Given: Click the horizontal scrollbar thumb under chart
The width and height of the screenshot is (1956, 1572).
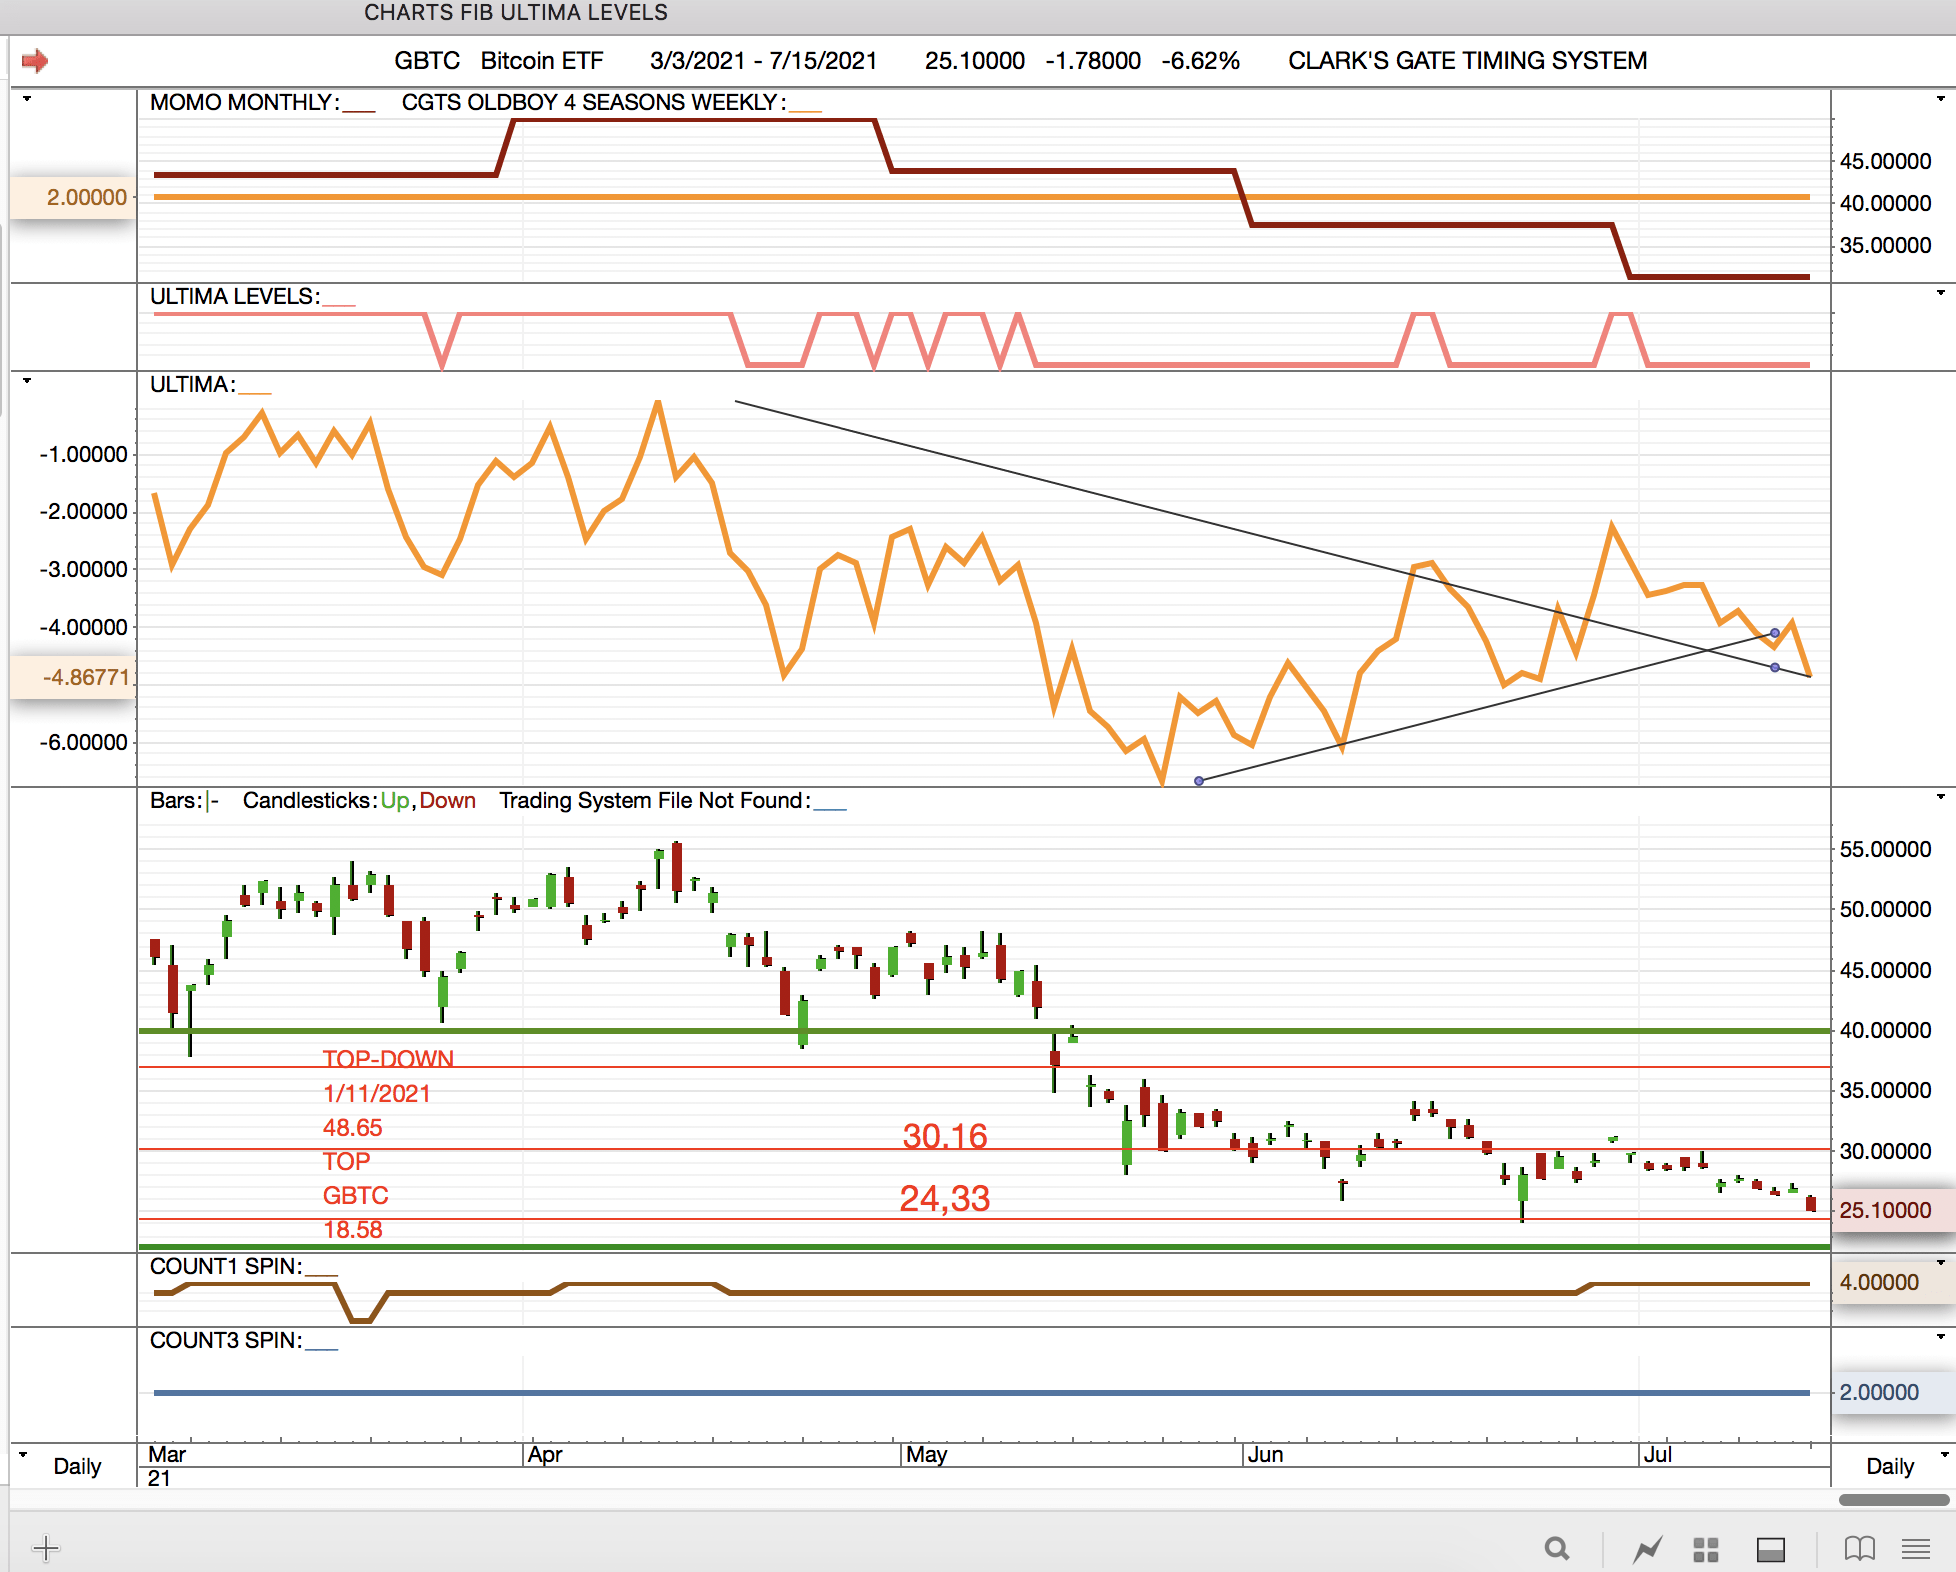Looking at the screenshot, I should [1893, 1500].
